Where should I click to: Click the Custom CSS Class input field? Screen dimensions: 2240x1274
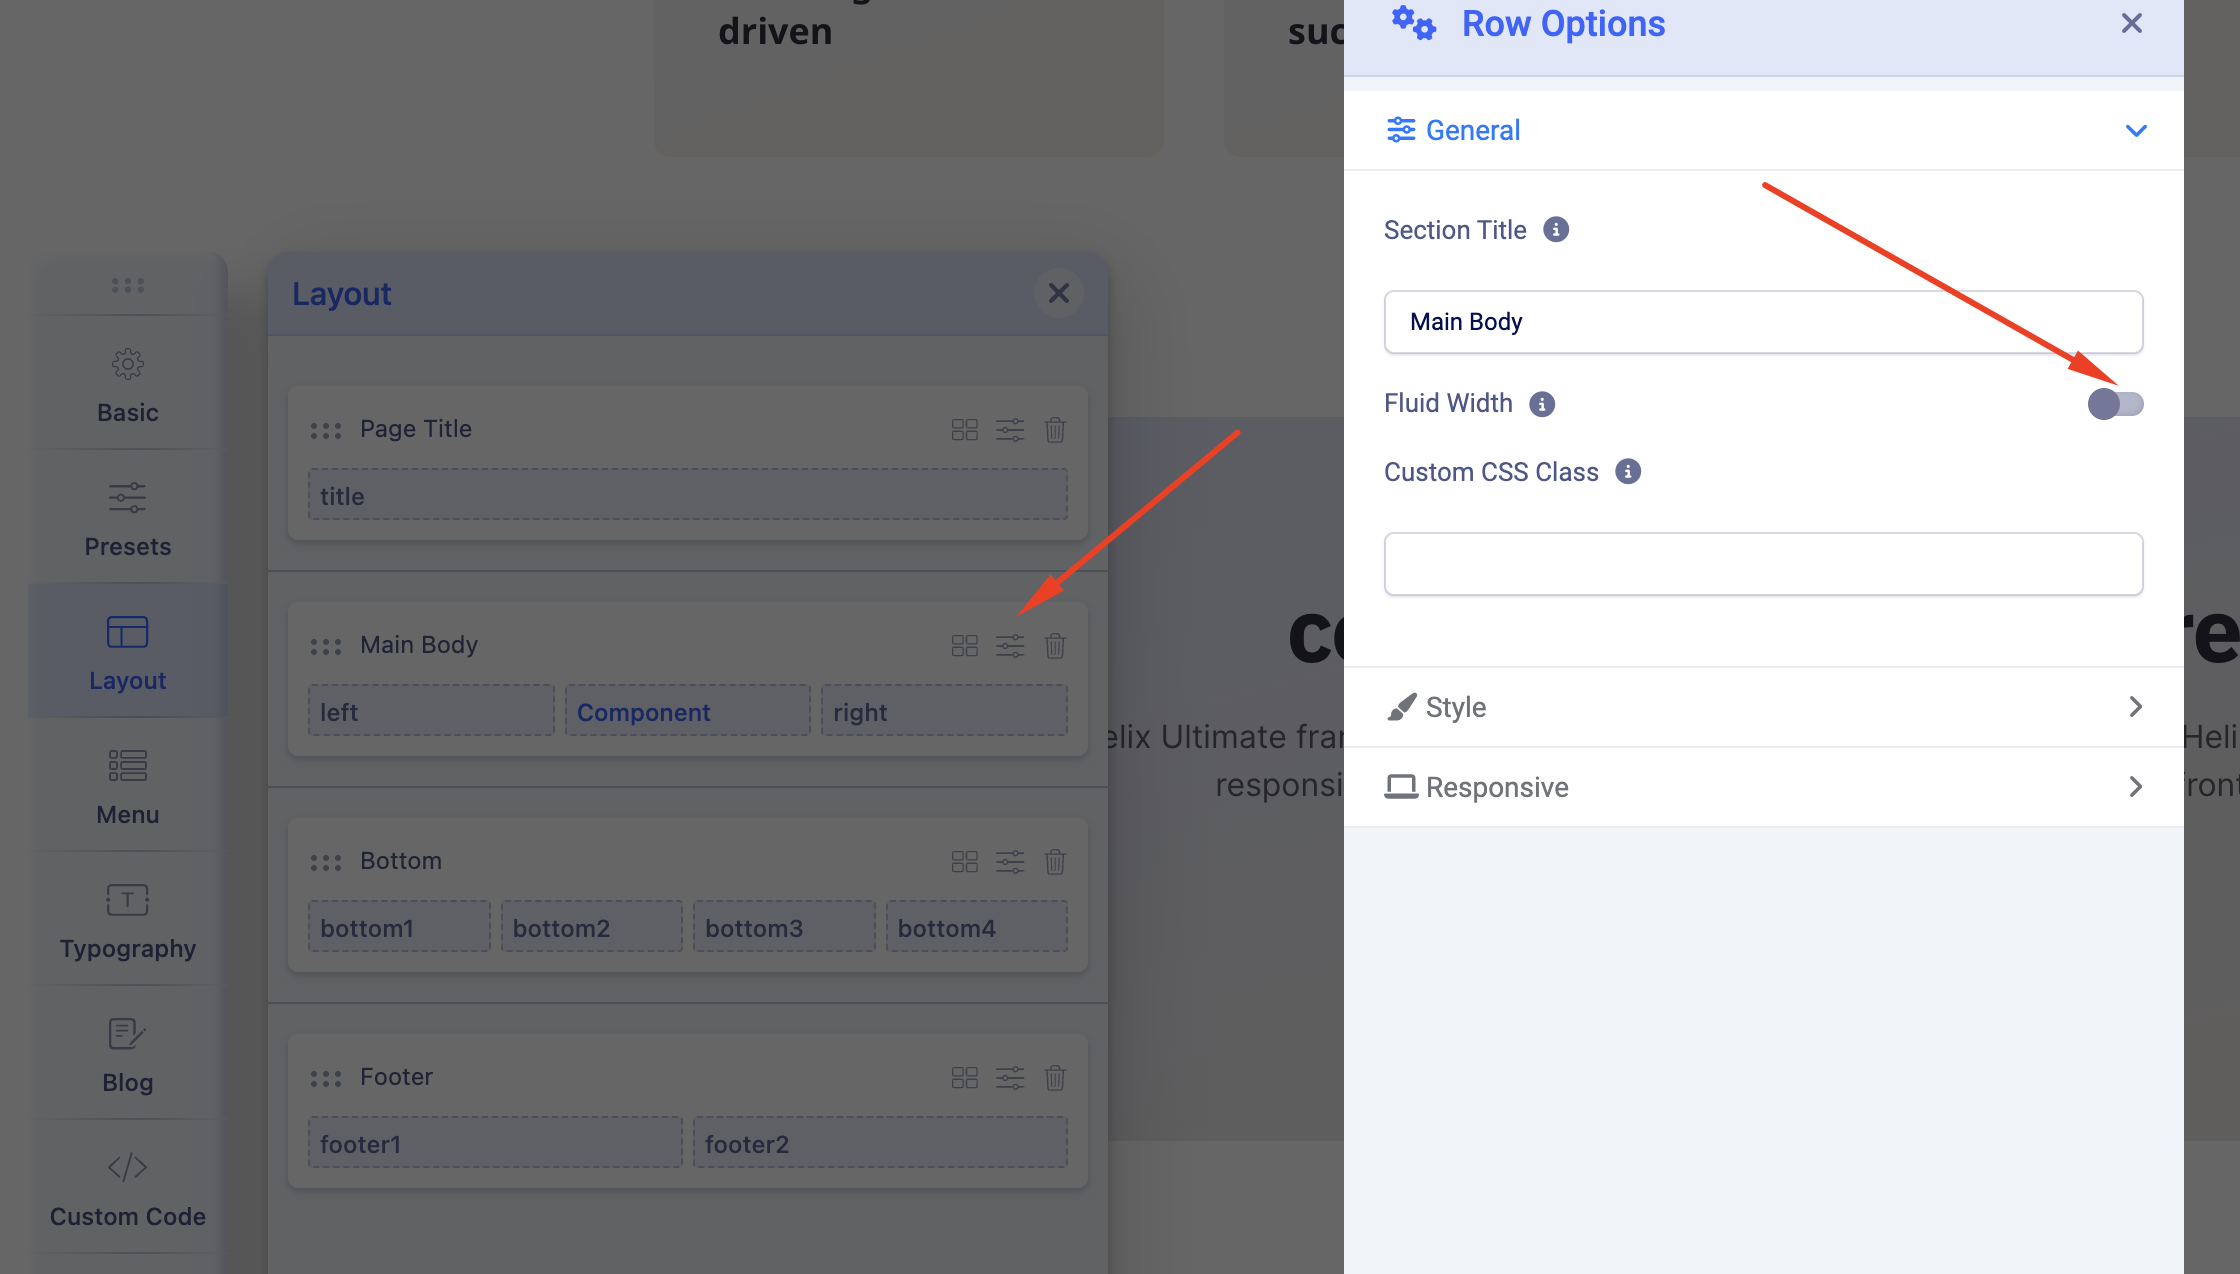pyautogui.click(x=1763, y=564)
